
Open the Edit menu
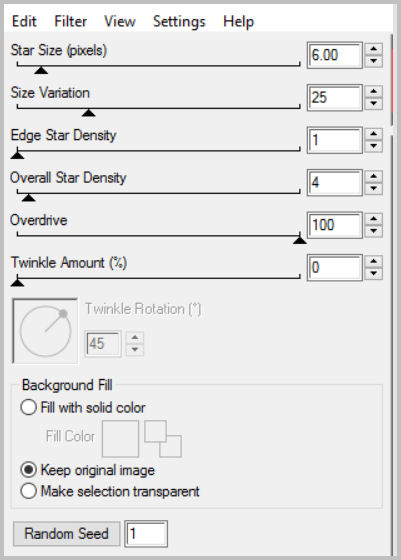[x=24, y=21]
